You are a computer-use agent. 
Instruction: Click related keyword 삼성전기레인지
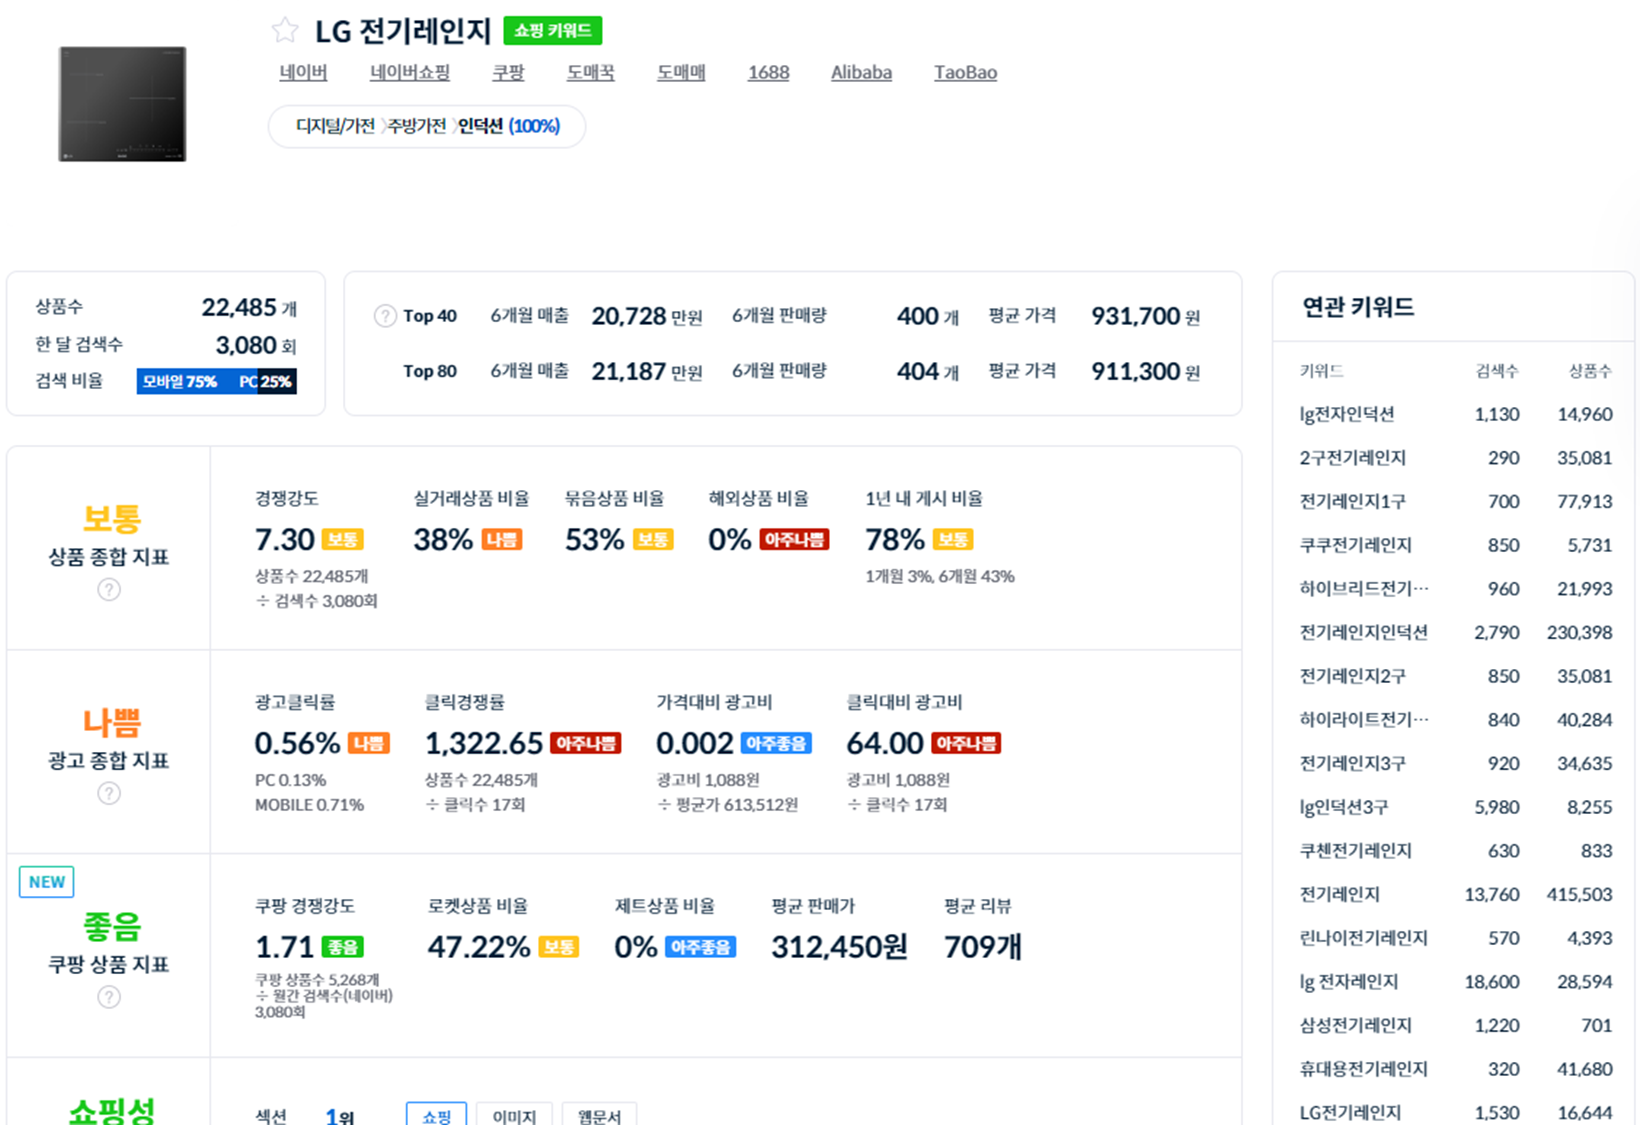[1356, 1025]
